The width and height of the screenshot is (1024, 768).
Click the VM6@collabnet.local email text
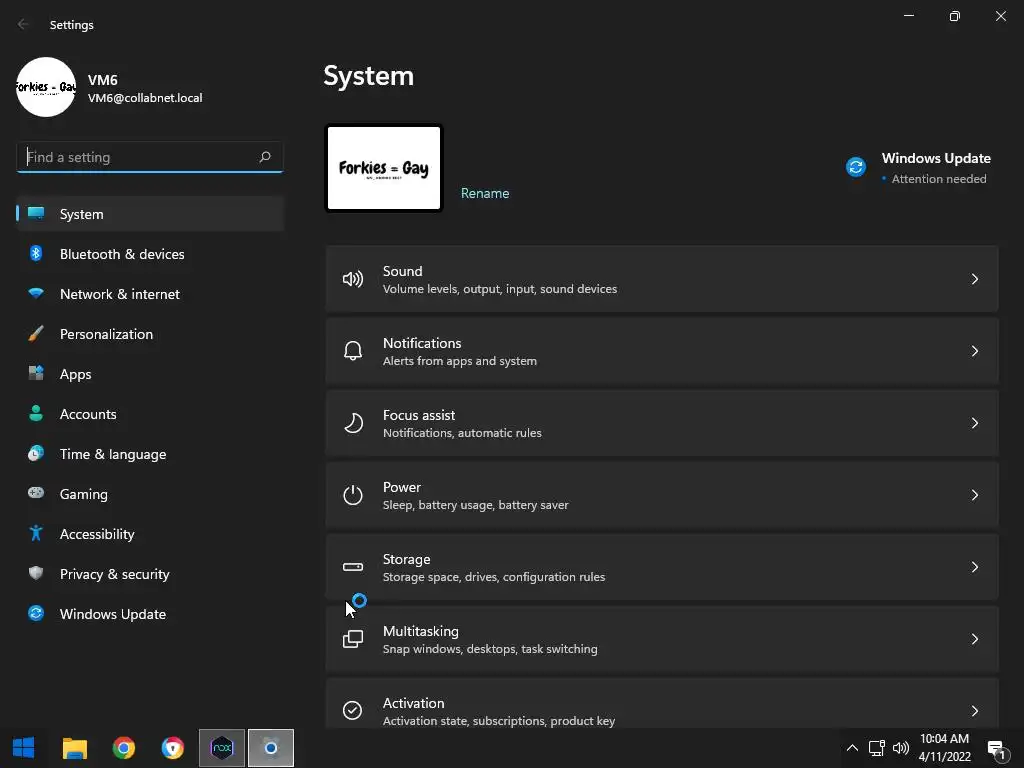(x=145, y=98)
